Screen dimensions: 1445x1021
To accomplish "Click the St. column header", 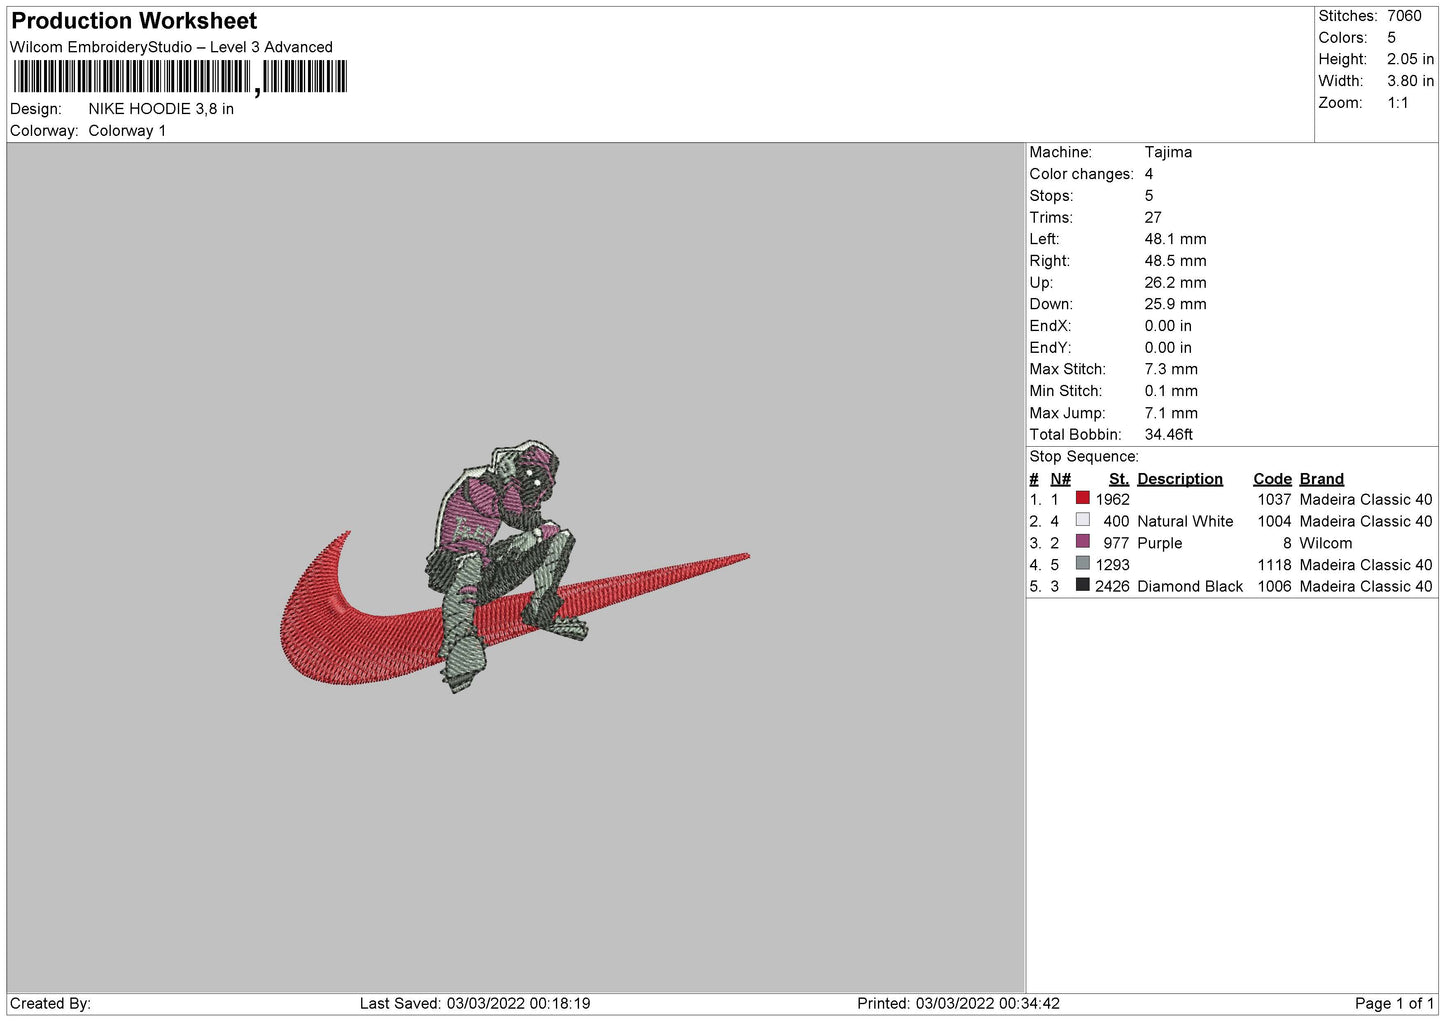I will pyautogui.click(x=1118, y=479).
